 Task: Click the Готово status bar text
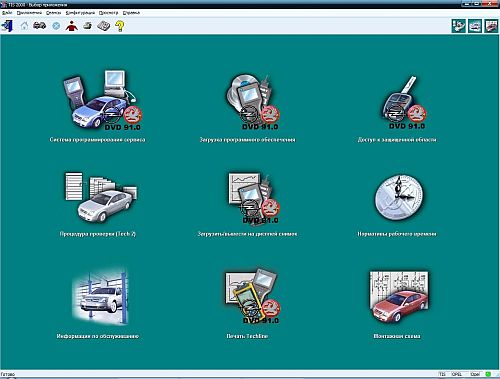(x=8, y=374)
